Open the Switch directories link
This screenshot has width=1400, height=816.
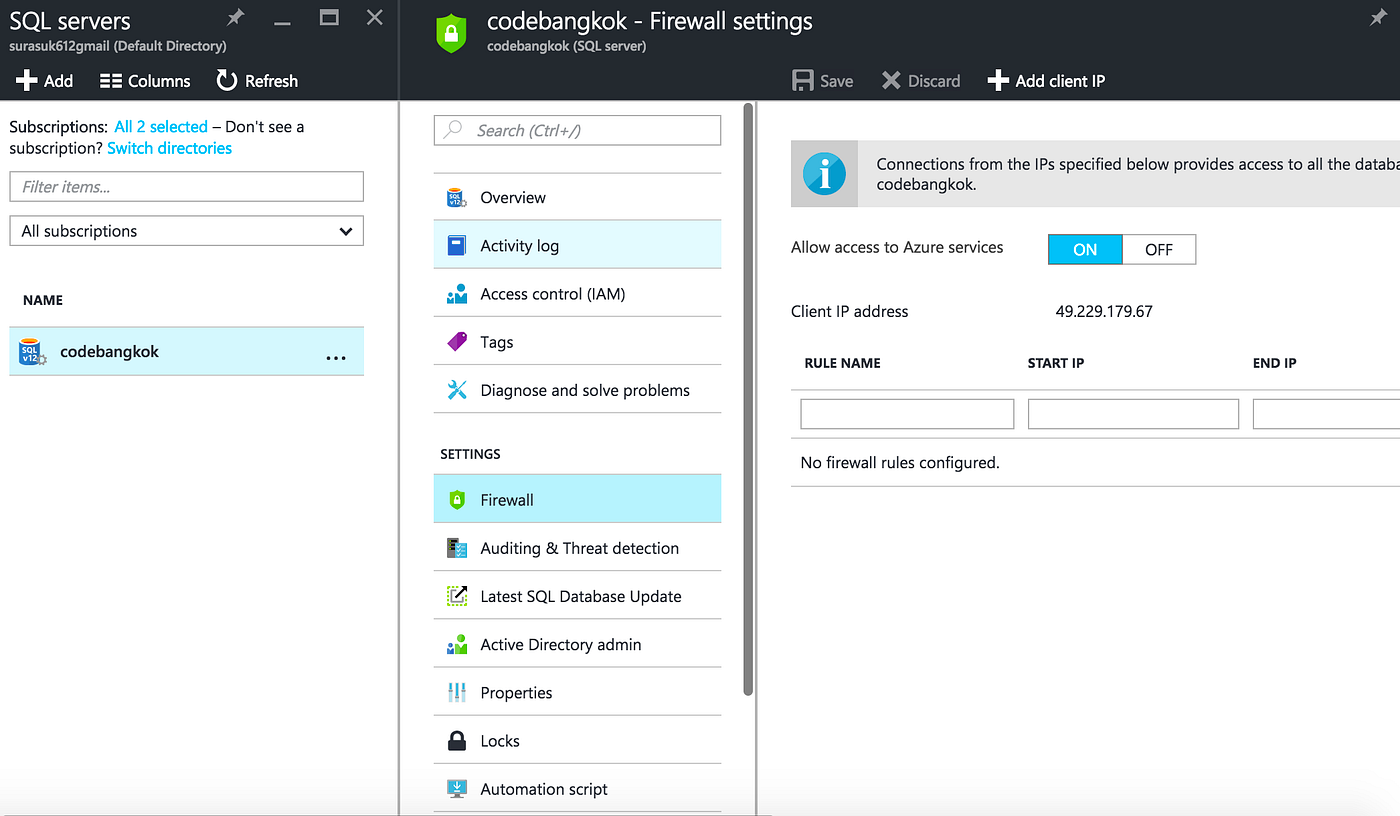pyautogui.click(x=169, y=147)
